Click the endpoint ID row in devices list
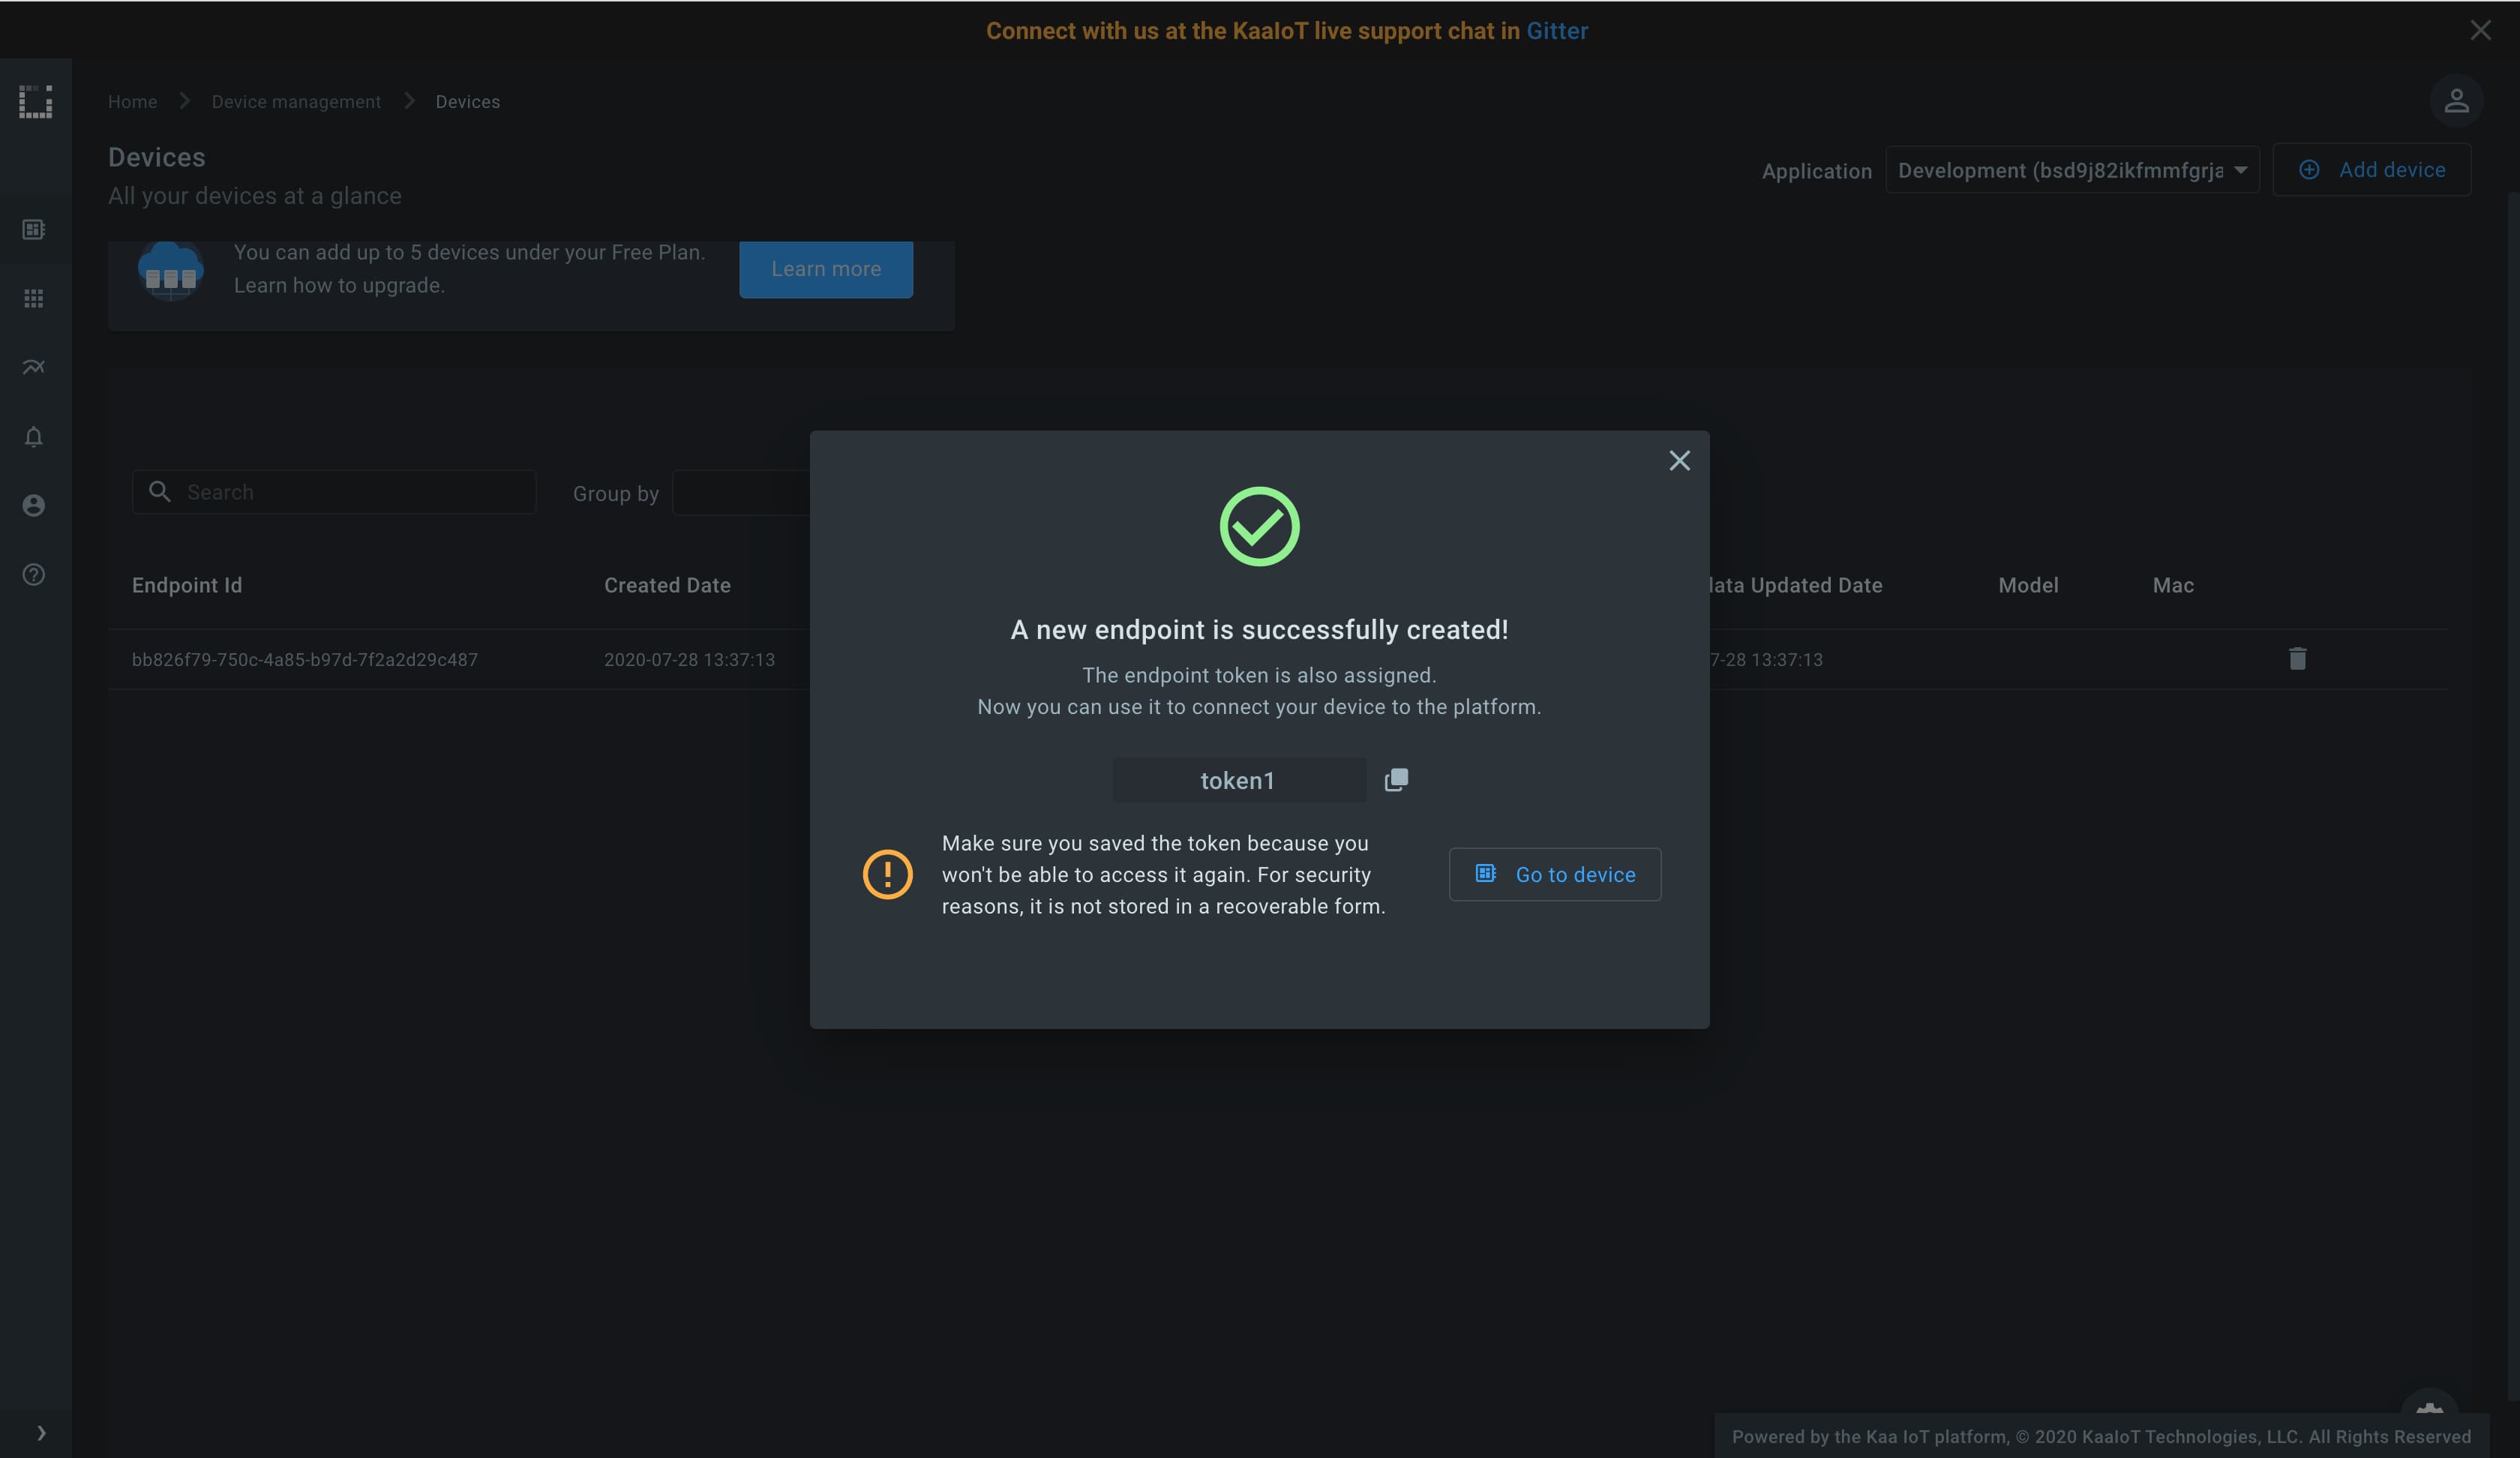 click(x=304, y=659)
